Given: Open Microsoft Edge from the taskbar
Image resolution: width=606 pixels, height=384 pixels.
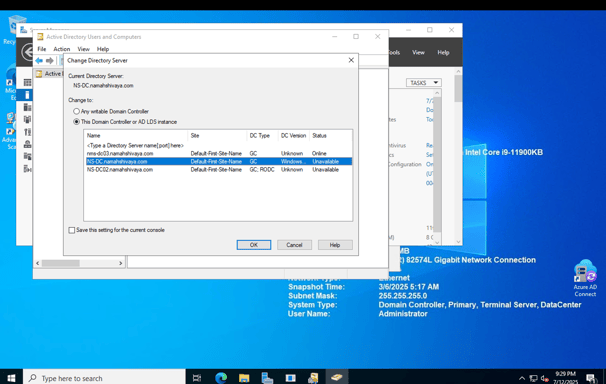Looking at the screenshot, I should pyautogui.click(x=221, y=378).
